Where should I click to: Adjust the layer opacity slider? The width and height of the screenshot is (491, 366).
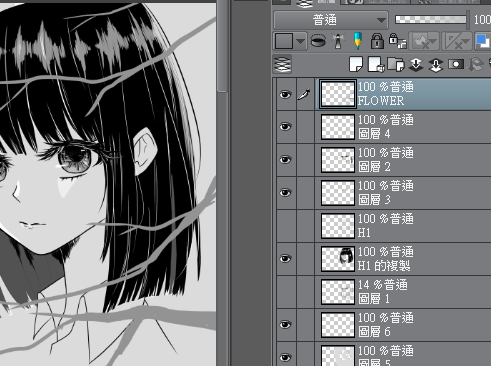point(431,20)
